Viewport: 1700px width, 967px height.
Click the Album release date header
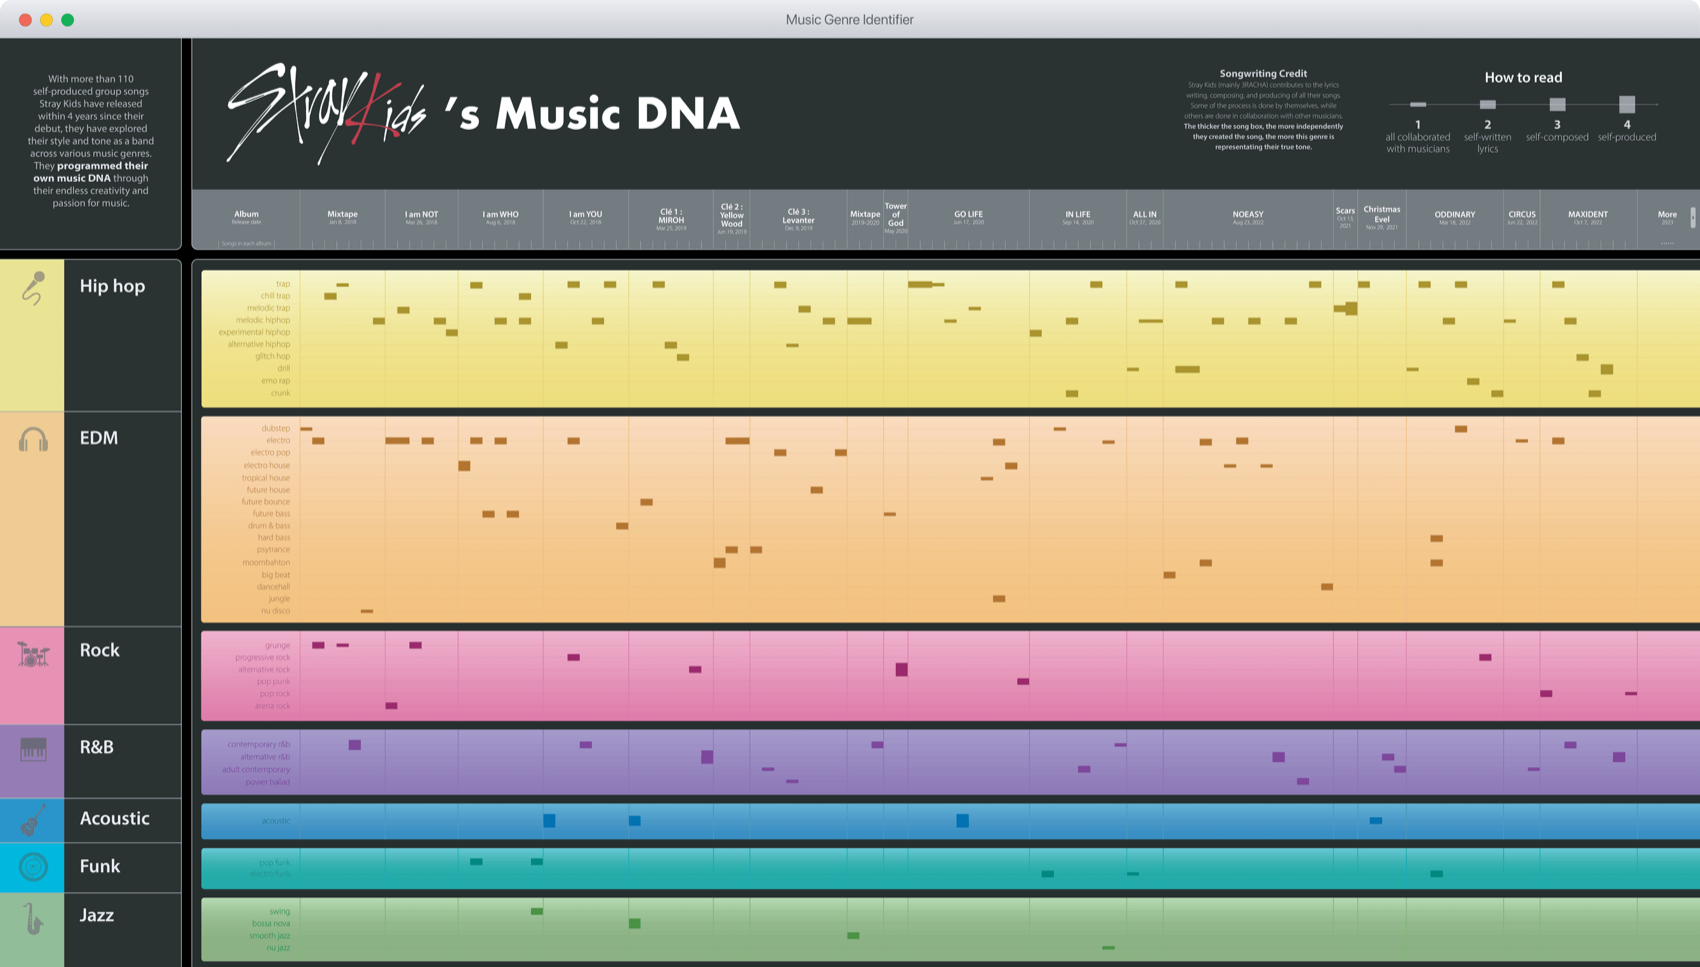click(x=246, y=217)
